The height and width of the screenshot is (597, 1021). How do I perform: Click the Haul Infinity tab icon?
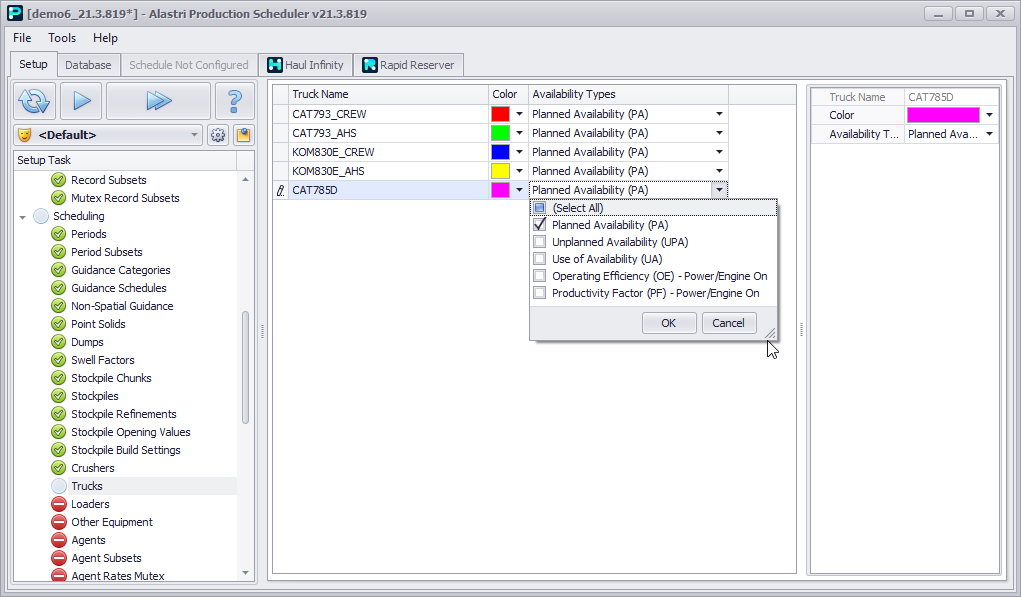pyautogui.click(x=275, y=65)
